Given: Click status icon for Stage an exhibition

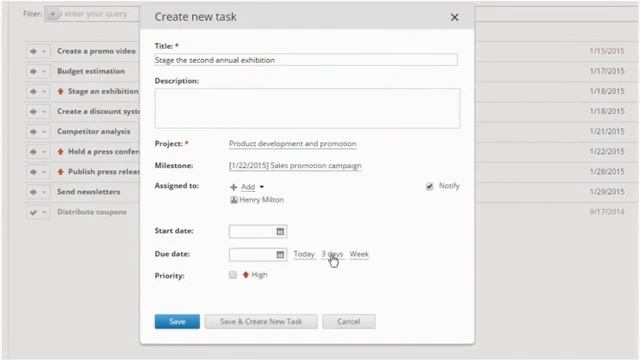Looking at the screenshot, I should [33, 91].
